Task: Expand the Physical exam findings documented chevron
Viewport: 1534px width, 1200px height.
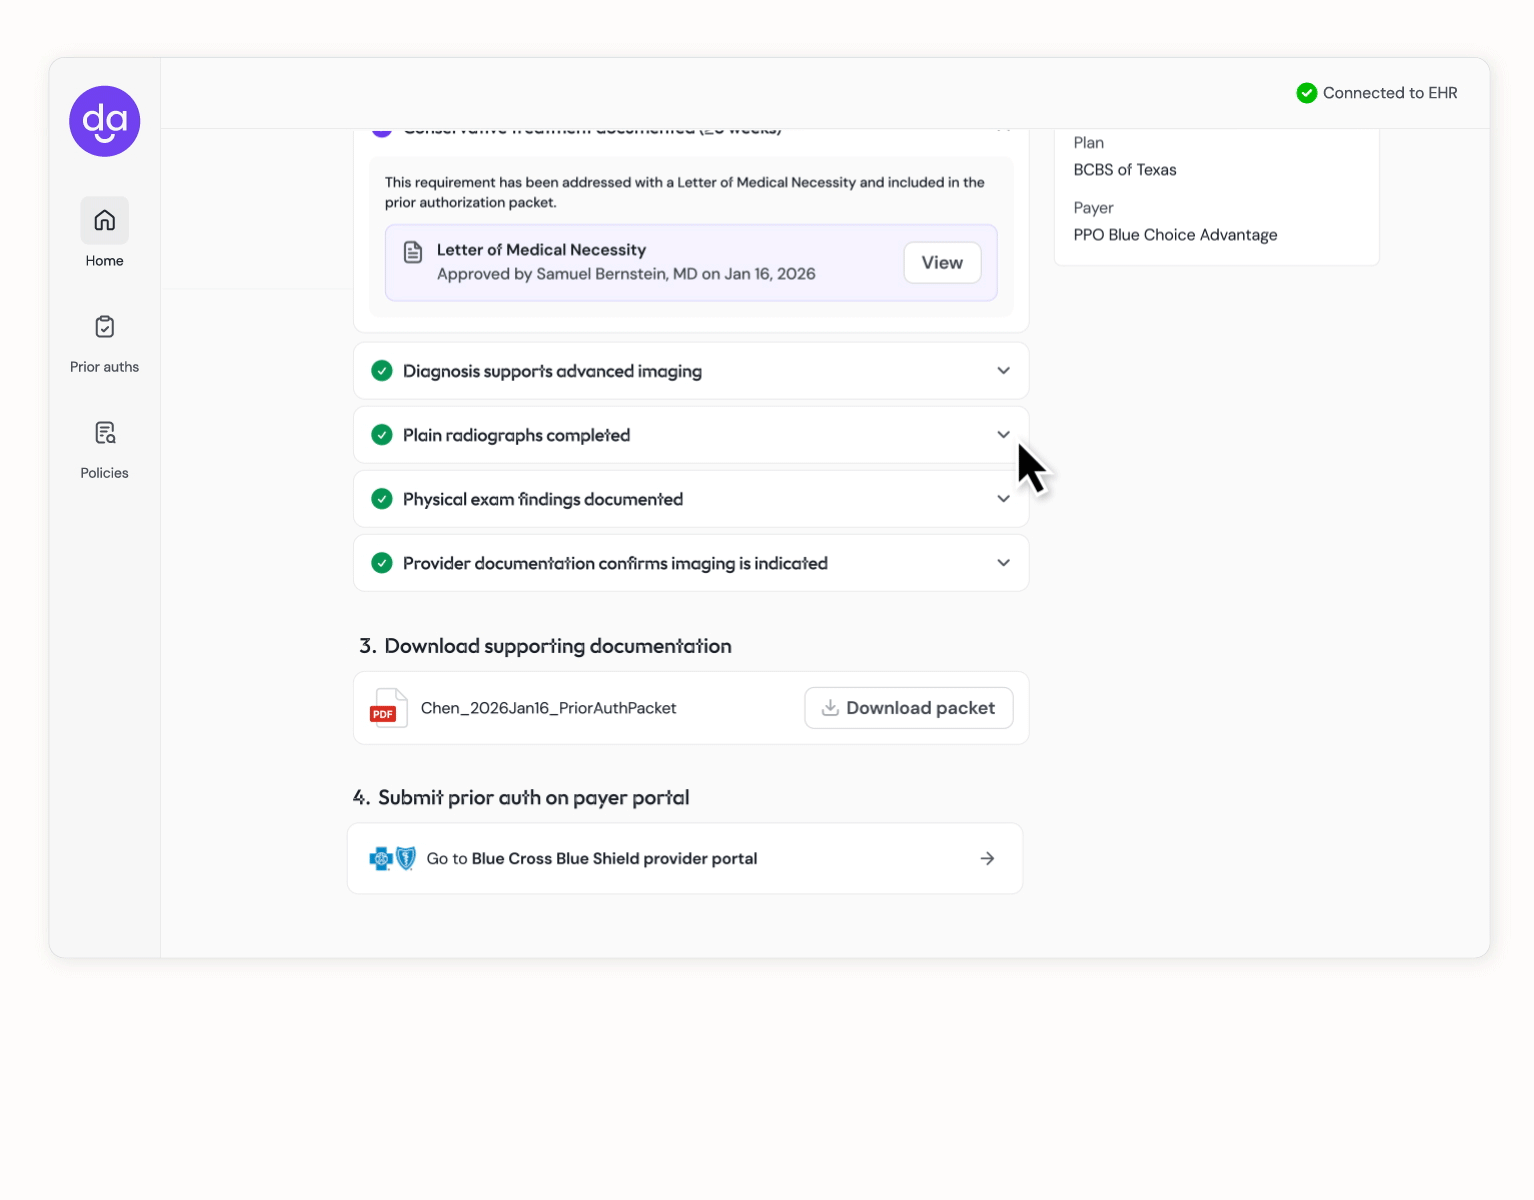Action: [1003, 499]
